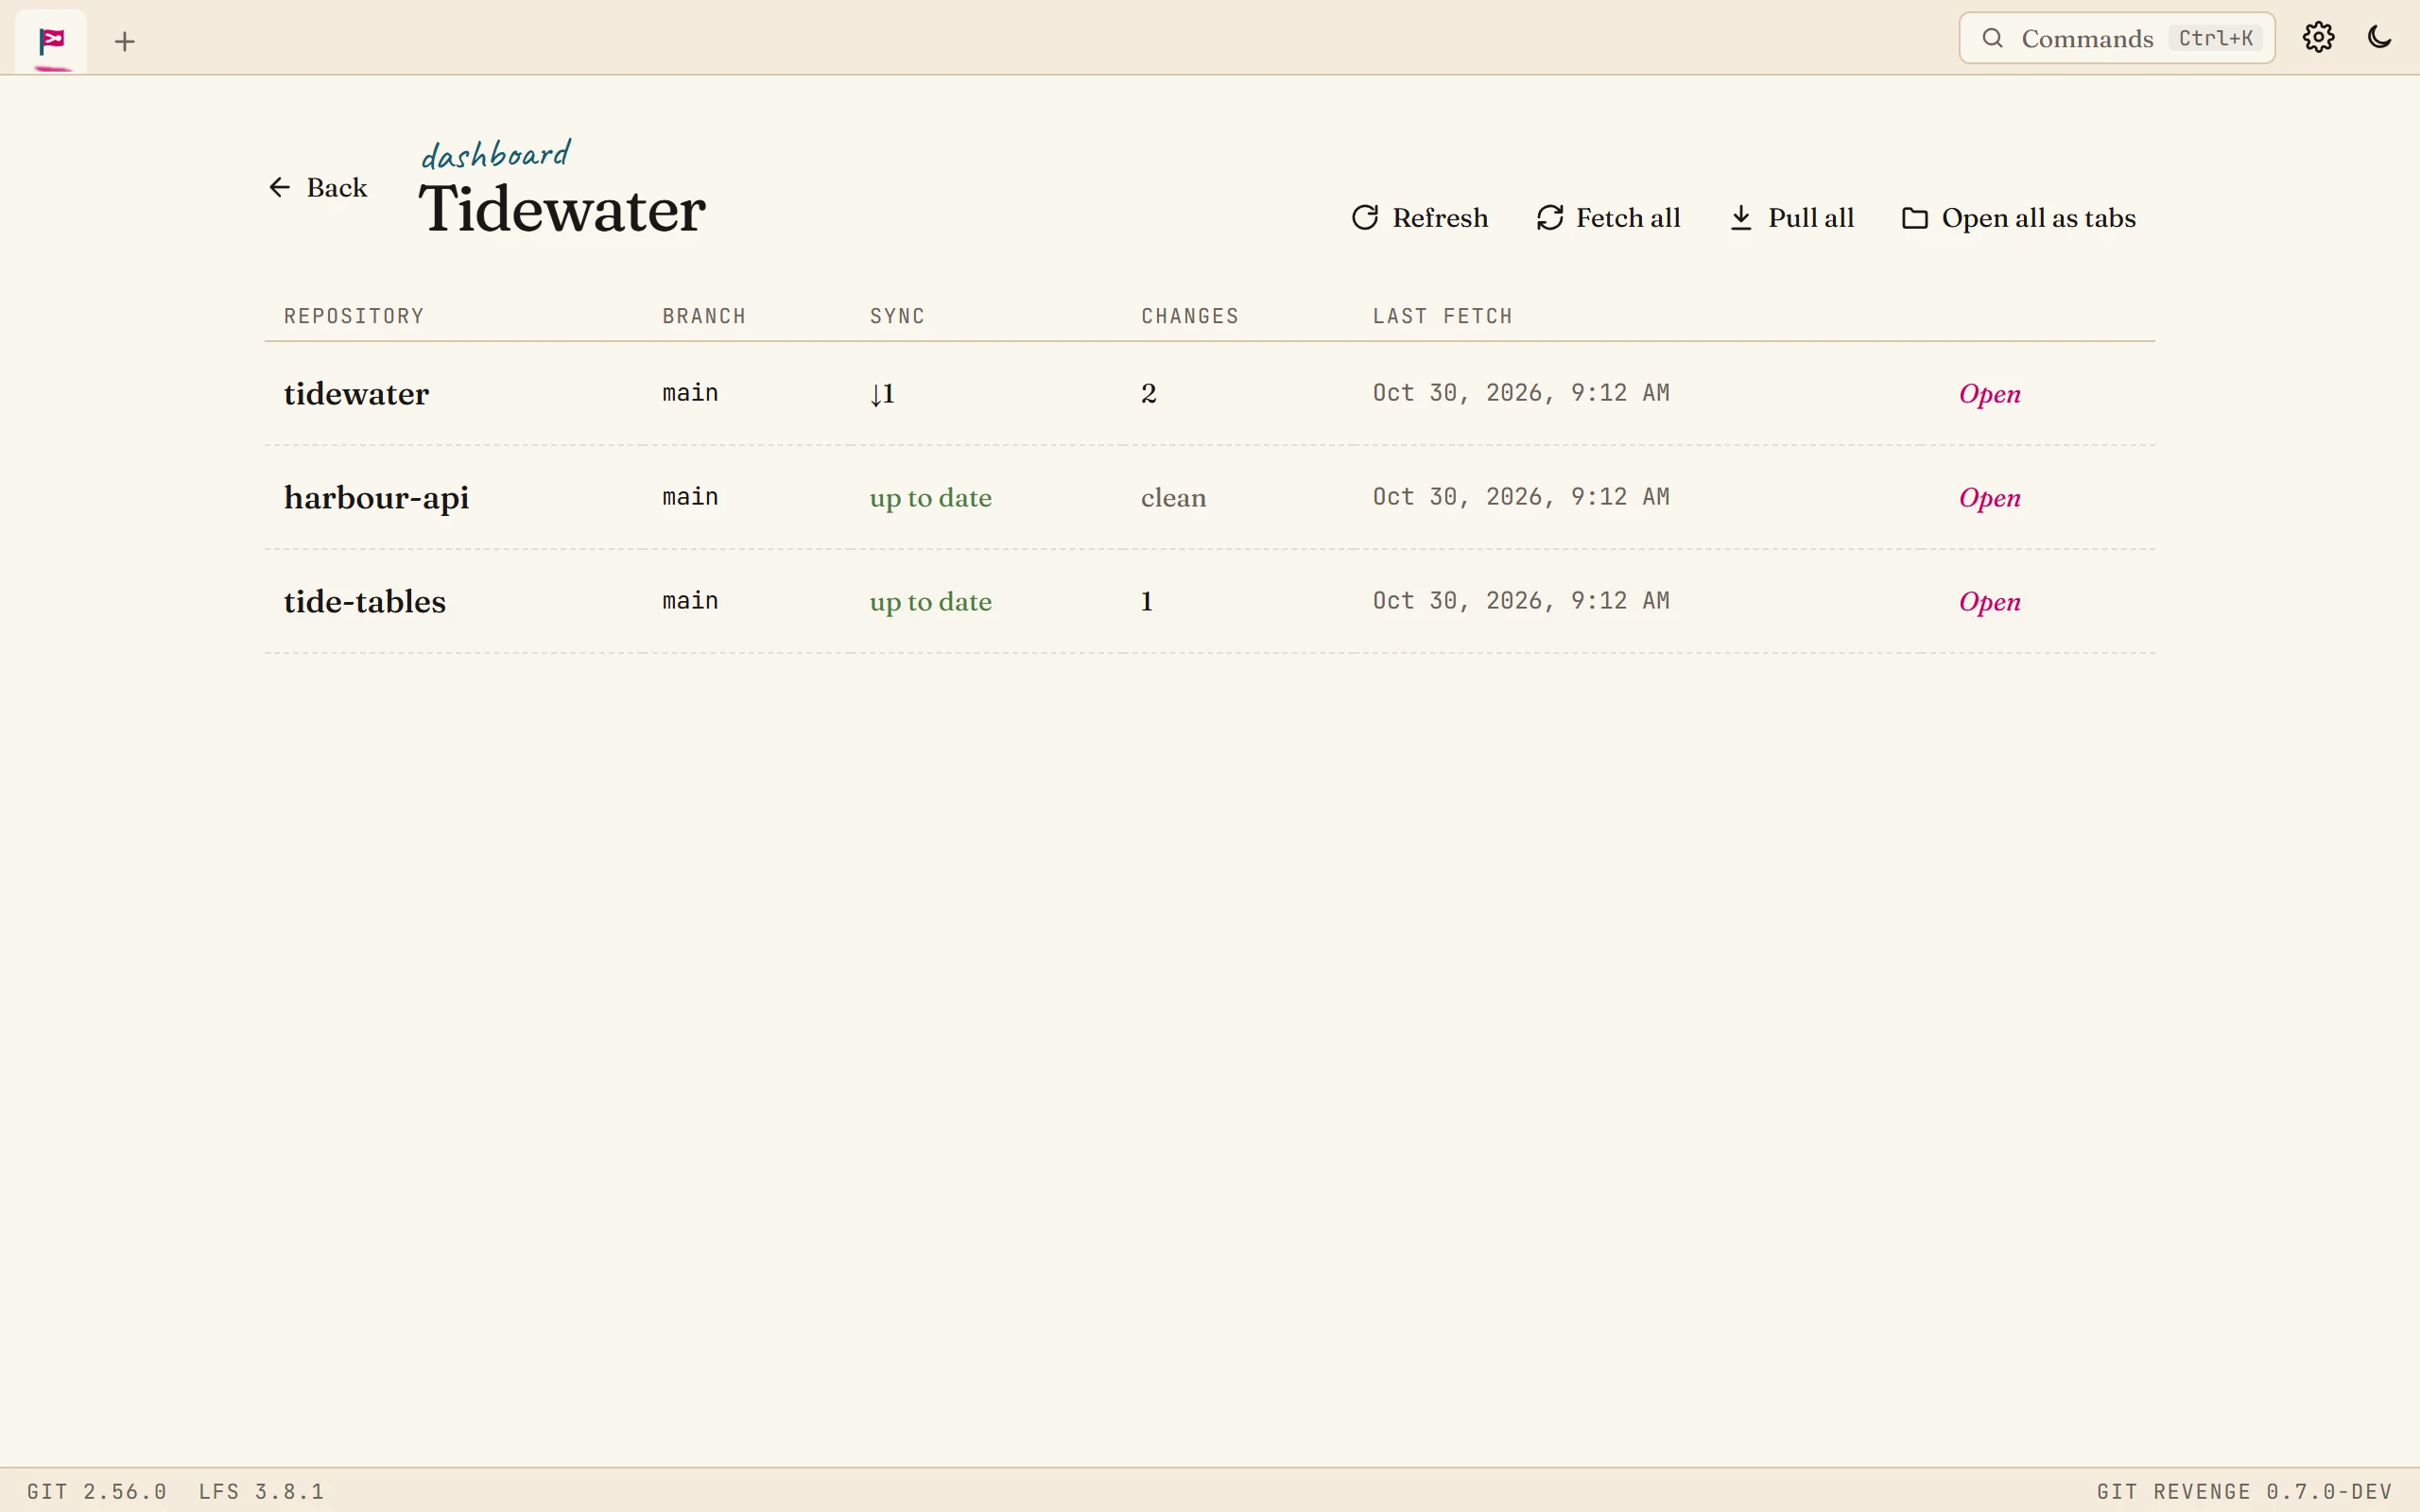Open the tide-tables repository link
The image size is (2420, 1512).
pos(1989,602)
